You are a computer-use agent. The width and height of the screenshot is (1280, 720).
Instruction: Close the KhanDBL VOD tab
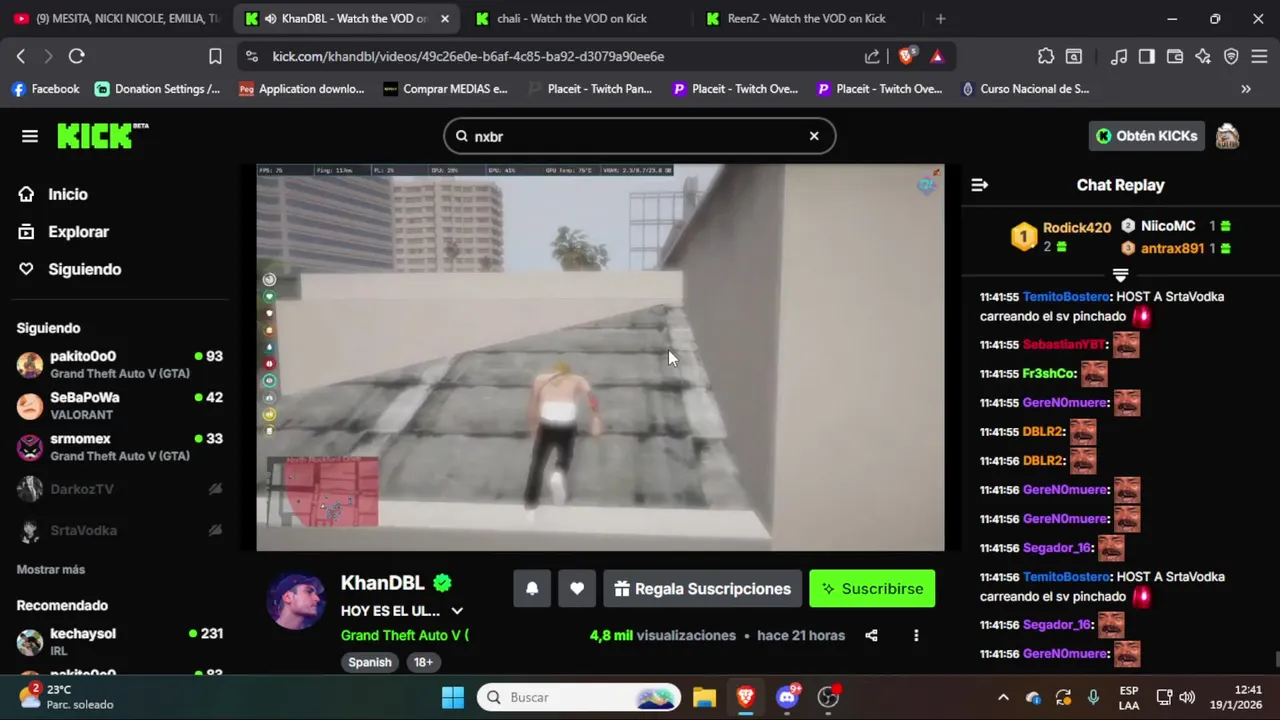point(445,18)
